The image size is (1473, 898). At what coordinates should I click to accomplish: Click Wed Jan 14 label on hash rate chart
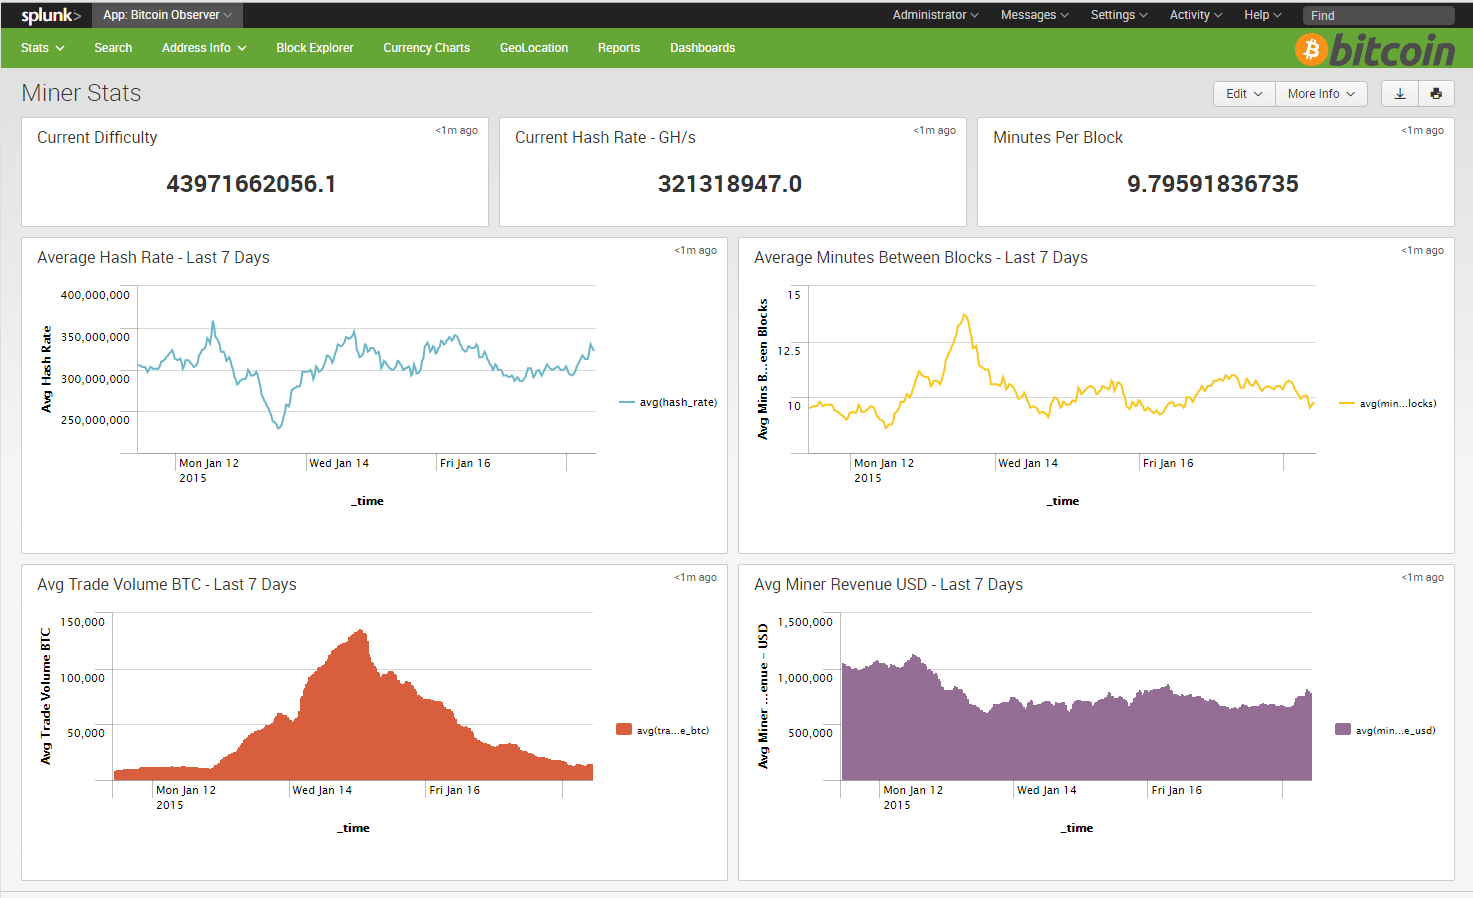pos(339,463)
